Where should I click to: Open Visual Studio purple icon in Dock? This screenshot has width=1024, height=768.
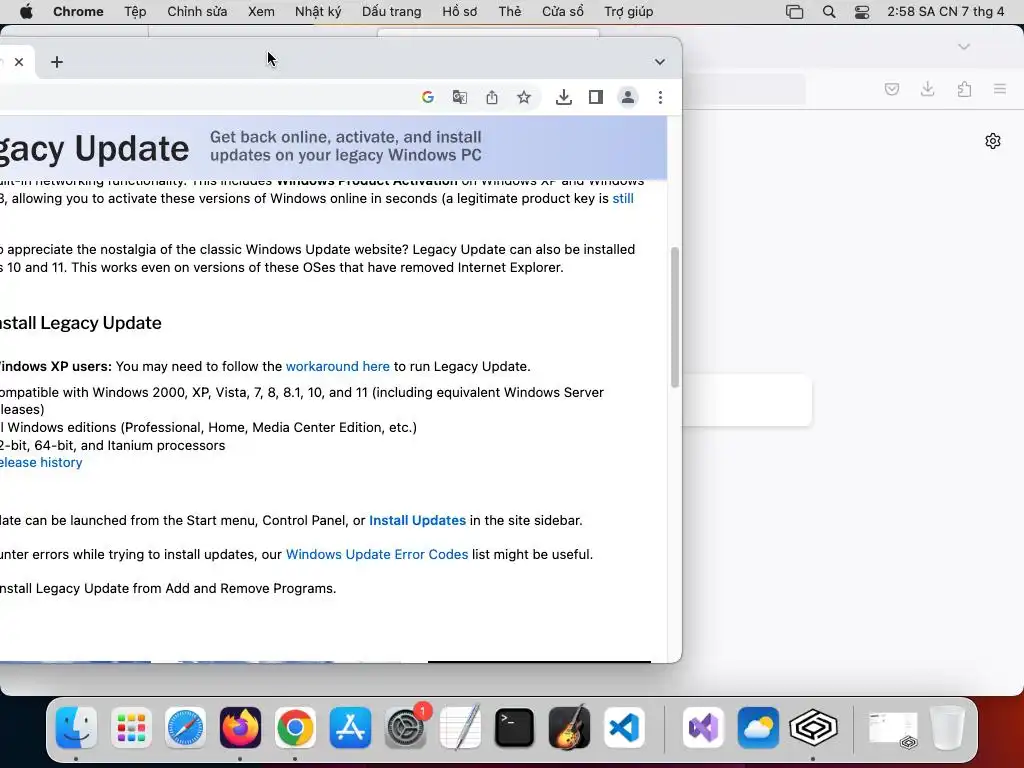(x=703, y=728)
